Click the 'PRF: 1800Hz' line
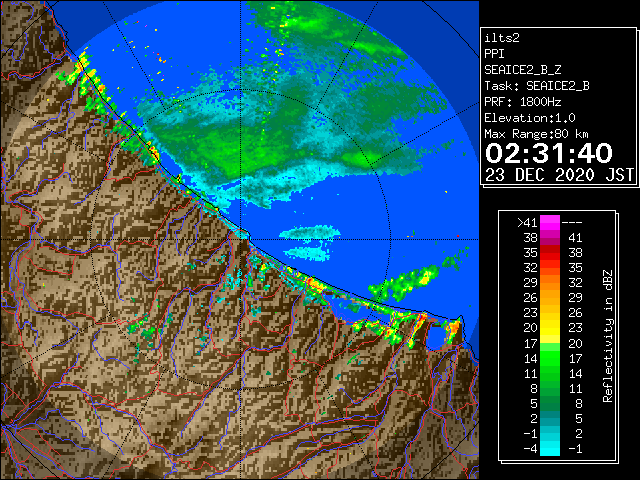Viewport: 640px width, 480px height. pos(522,102)
